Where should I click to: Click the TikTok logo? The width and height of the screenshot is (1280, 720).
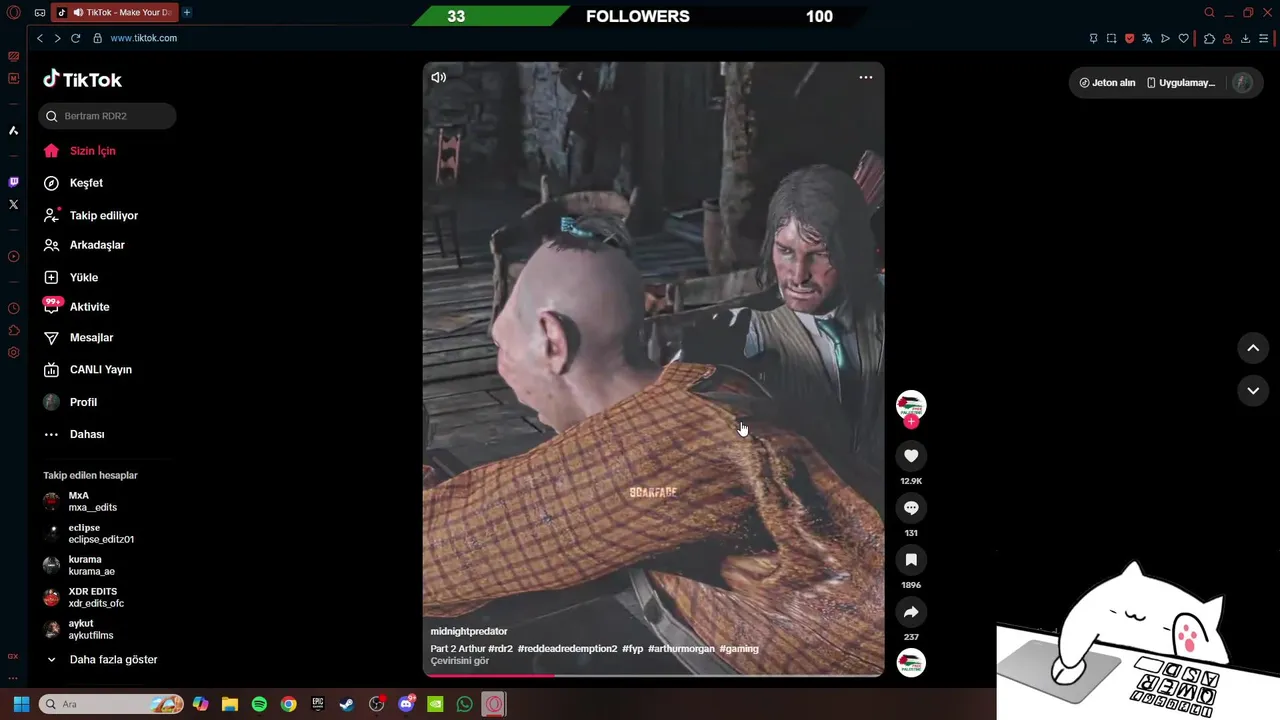click(x=83, y=79)
